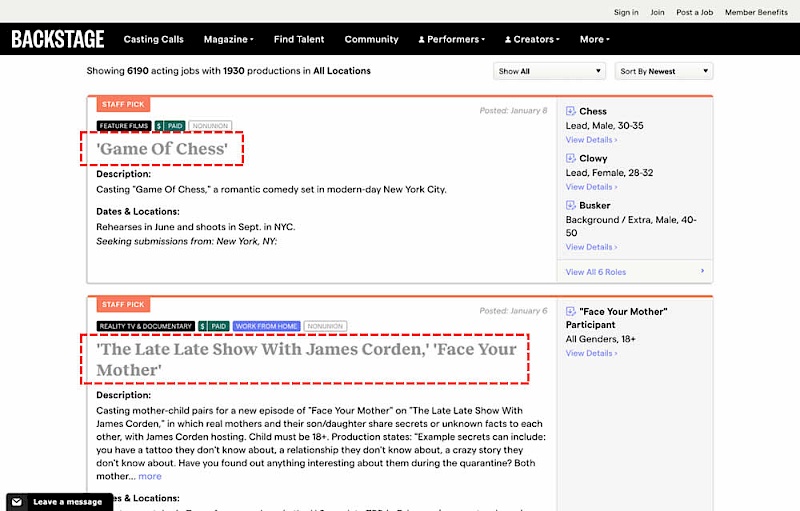The width and height of the screenshot is (800, 511).
Task: Select Community in the navigation bar
Action: 371,39
